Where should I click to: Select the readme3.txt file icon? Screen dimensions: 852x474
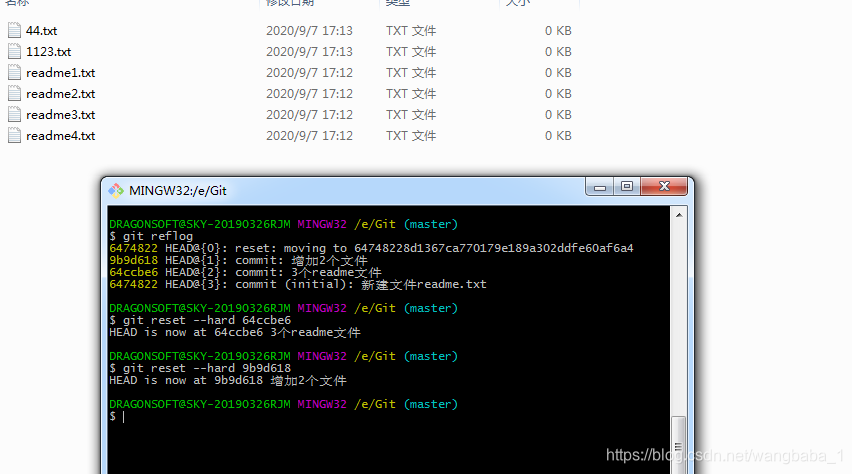point(15,115)
